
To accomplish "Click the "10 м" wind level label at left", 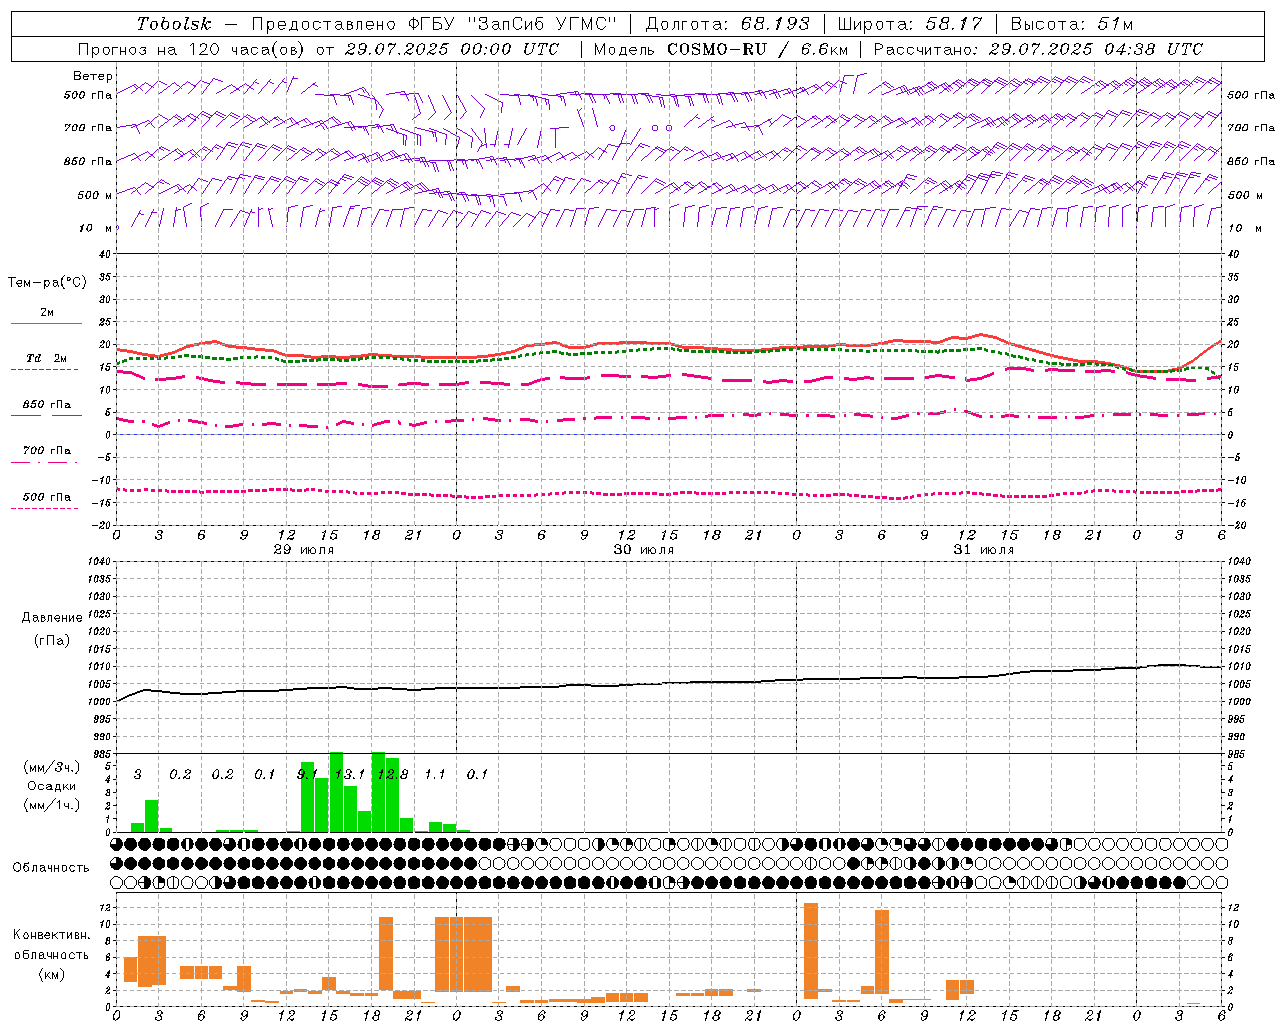I will pyautogui.click(x=95, y=228).
